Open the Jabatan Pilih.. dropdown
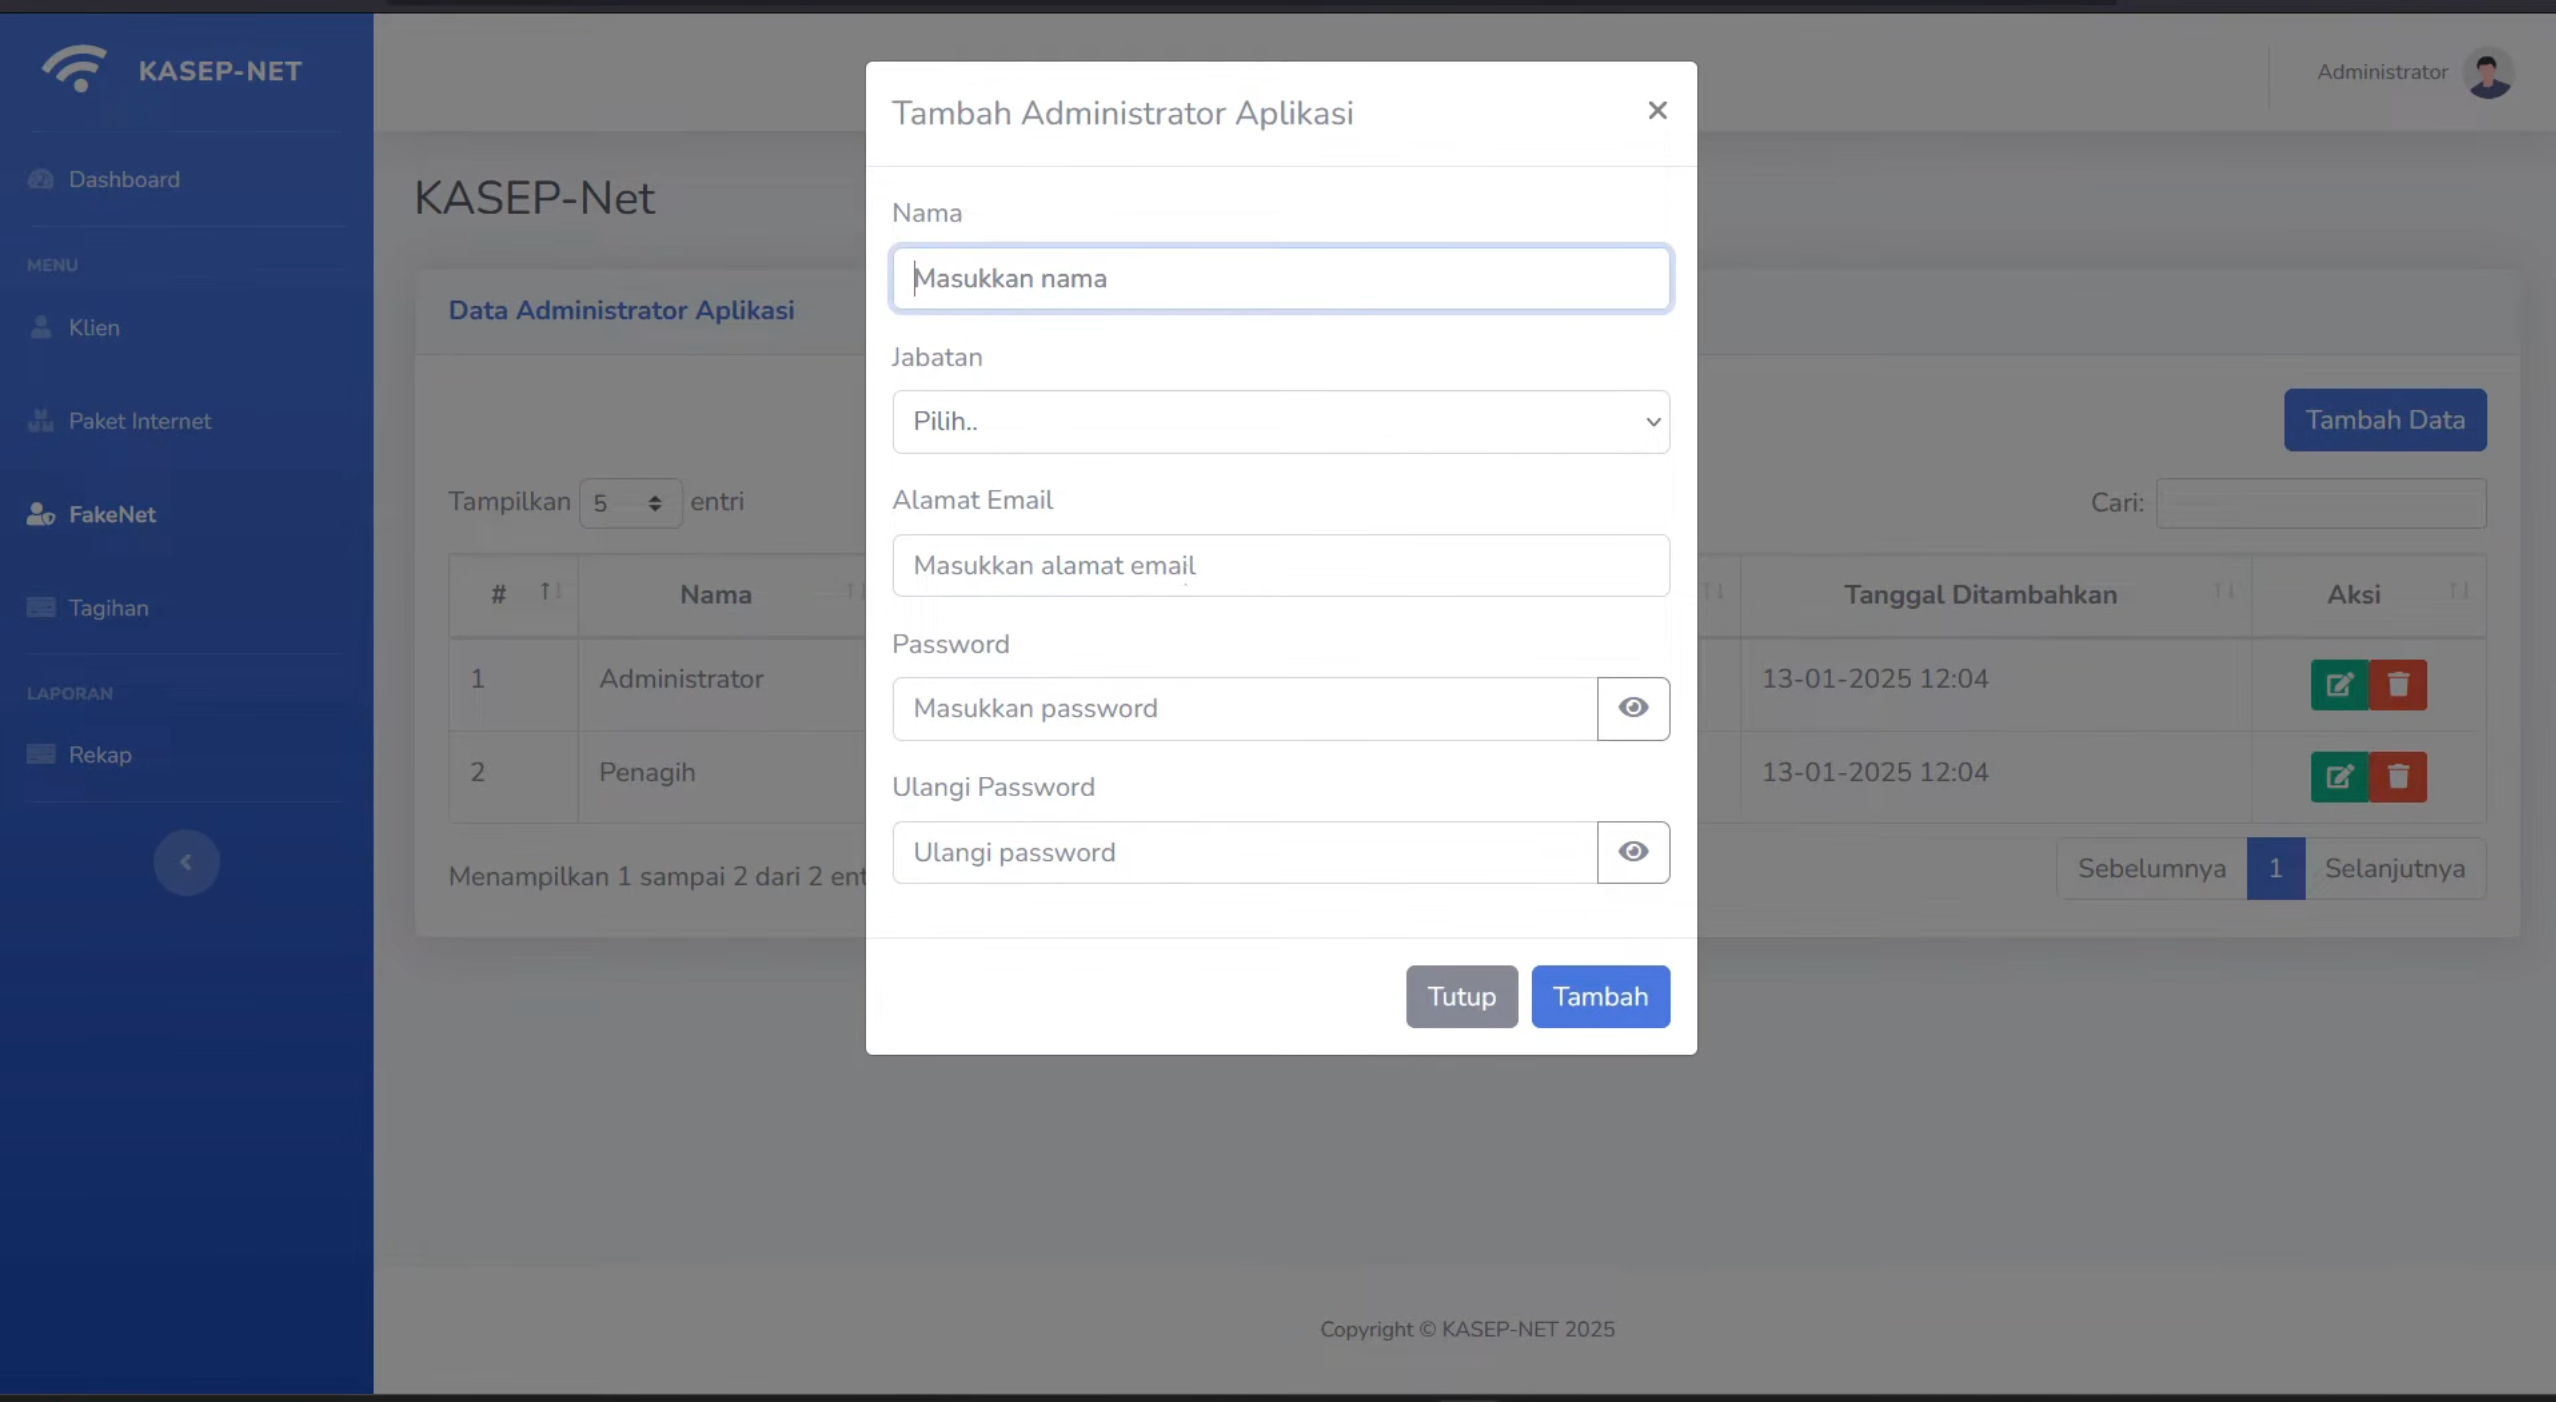2556x1402 pixels. coord(1281,421)
